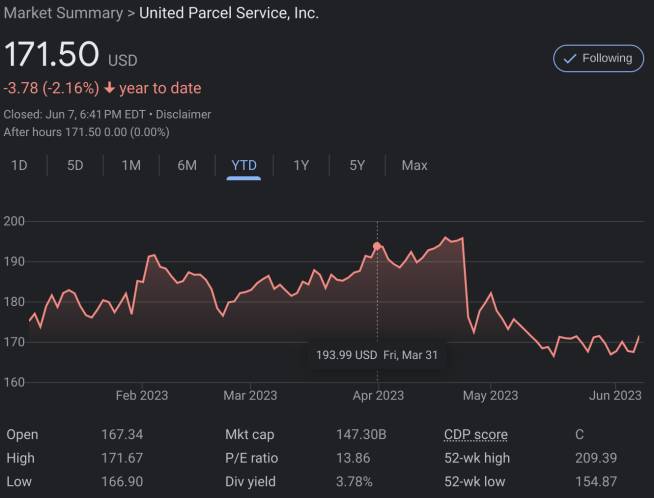The width and height of the screenshot is (654, 498).
Task: Toggle the Following button
Action: coord(598,58)
